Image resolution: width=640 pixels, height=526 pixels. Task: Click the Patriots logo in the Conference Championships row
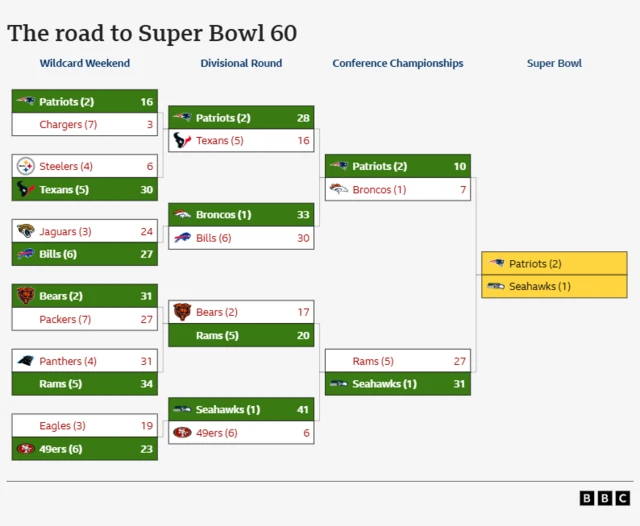point(339,165)
